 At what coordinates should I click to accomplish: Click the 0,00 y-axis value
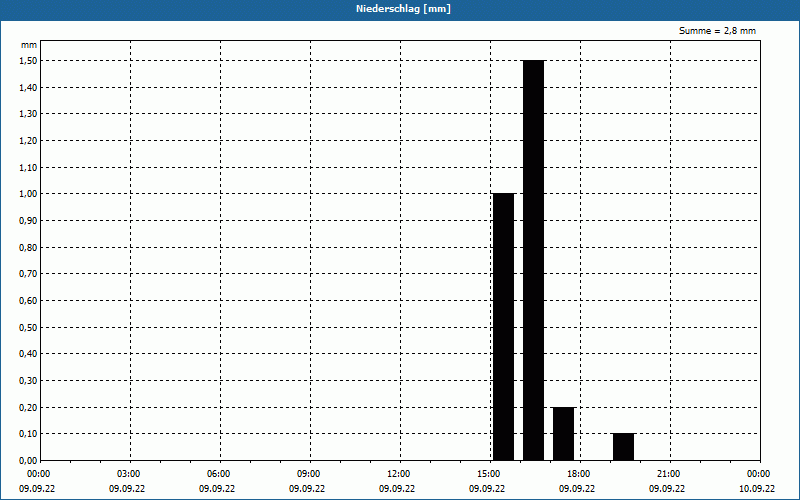tap(28, 461)
